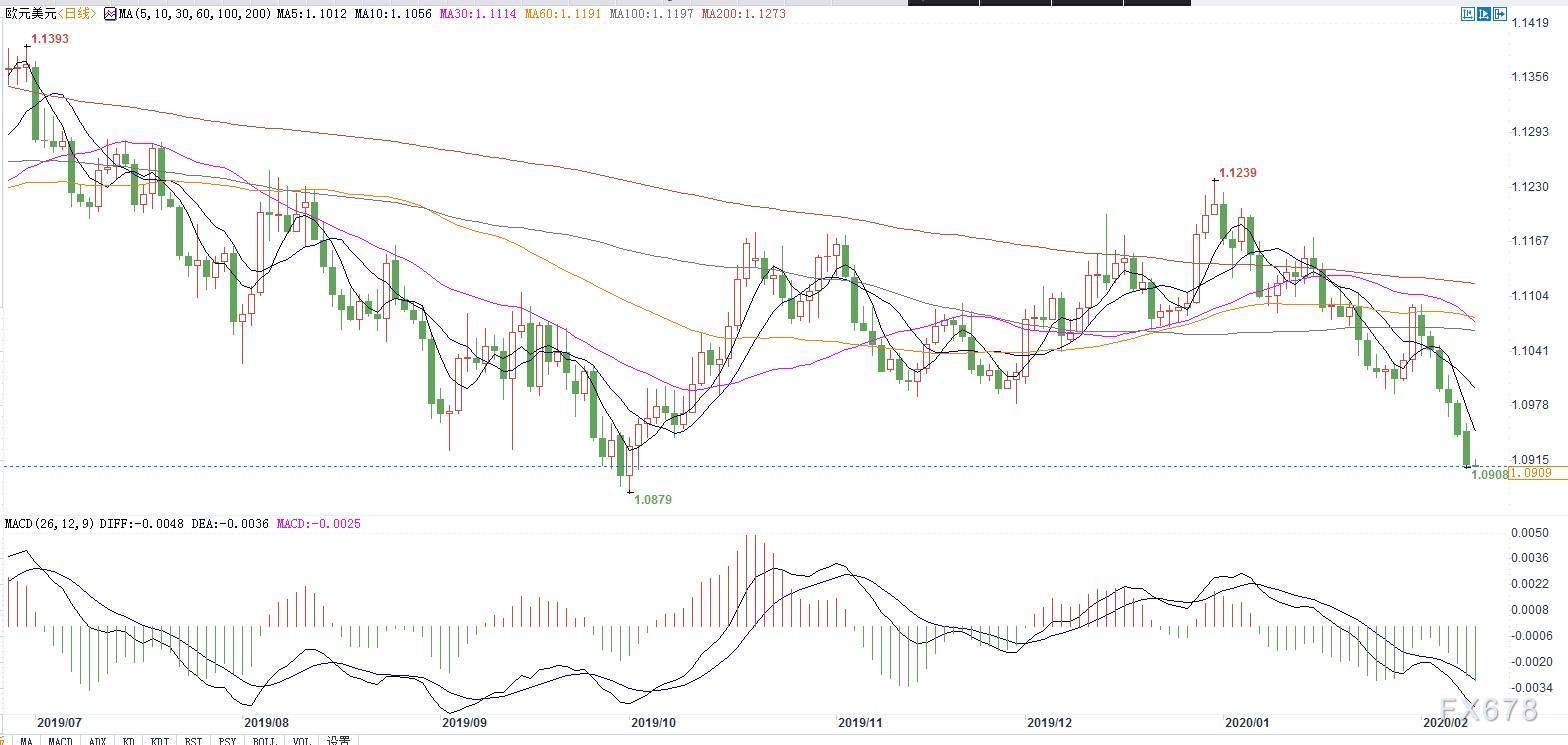Click the MA(5,10,30,60,100,200) parameters text
The height and width of the screenshot is (745, 1568).
pos(195,14)
